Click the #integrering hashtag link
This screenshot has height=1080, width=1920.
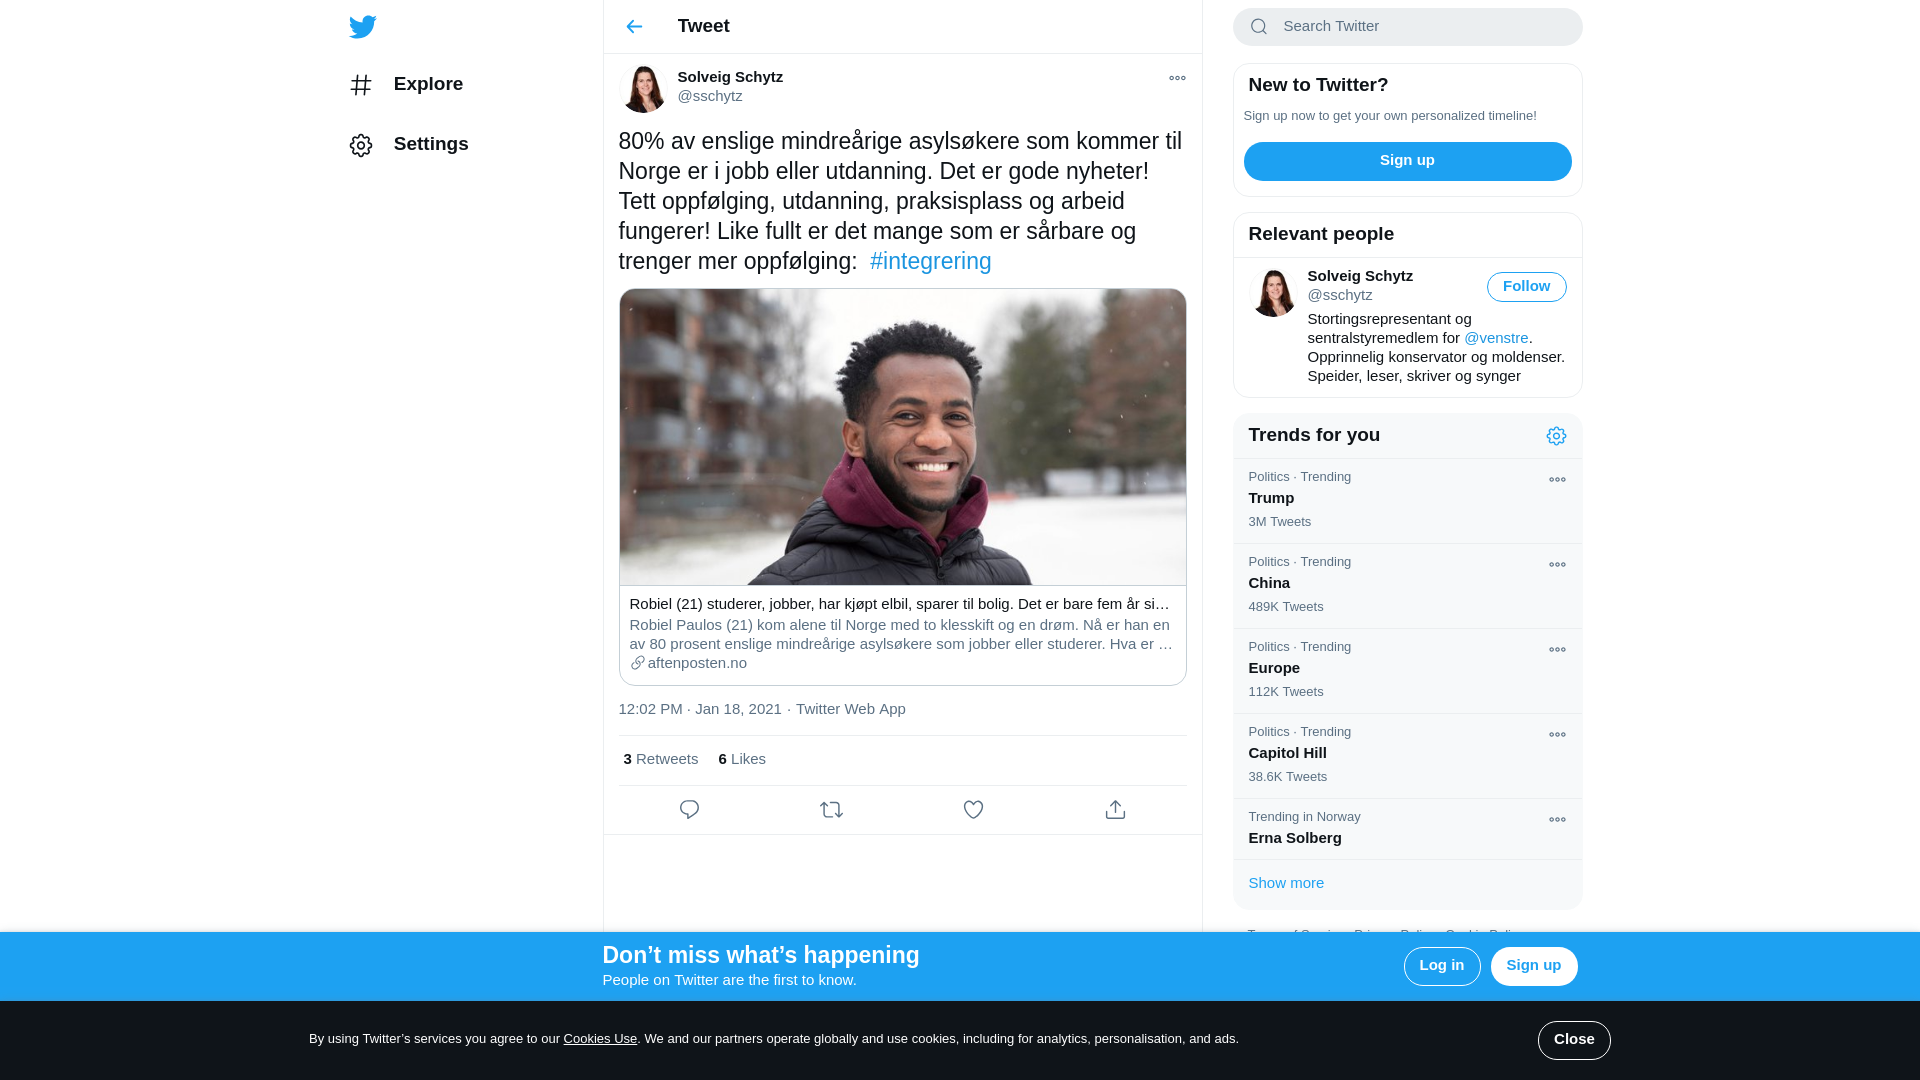coord(930,262)
